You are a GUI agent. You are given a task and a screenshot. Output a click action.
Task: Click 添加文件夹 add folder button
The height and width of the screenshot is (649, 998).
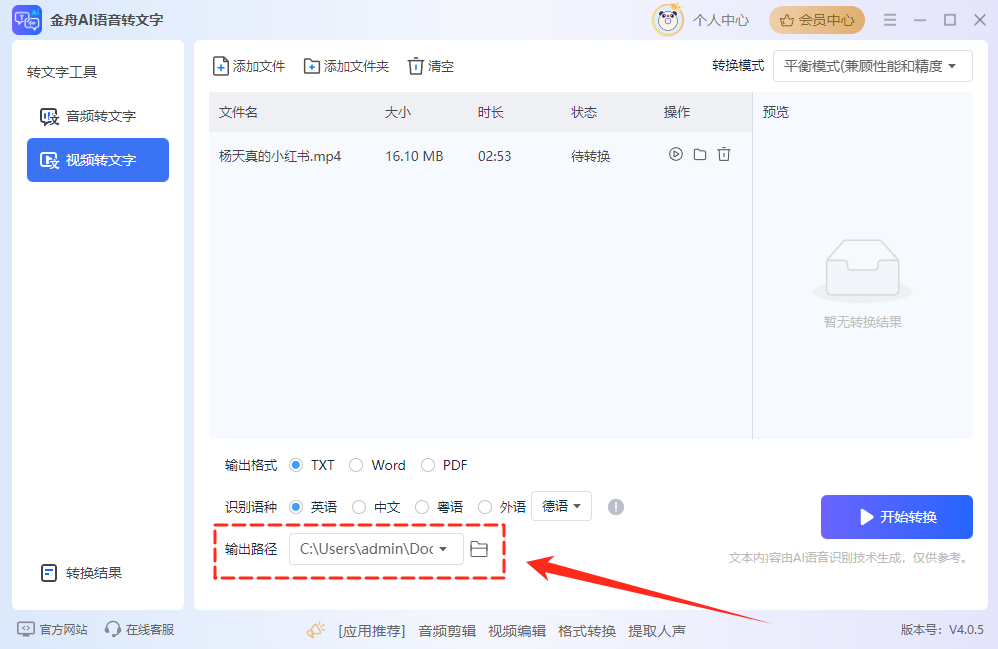pyautogui.click(x=346, y=66)
